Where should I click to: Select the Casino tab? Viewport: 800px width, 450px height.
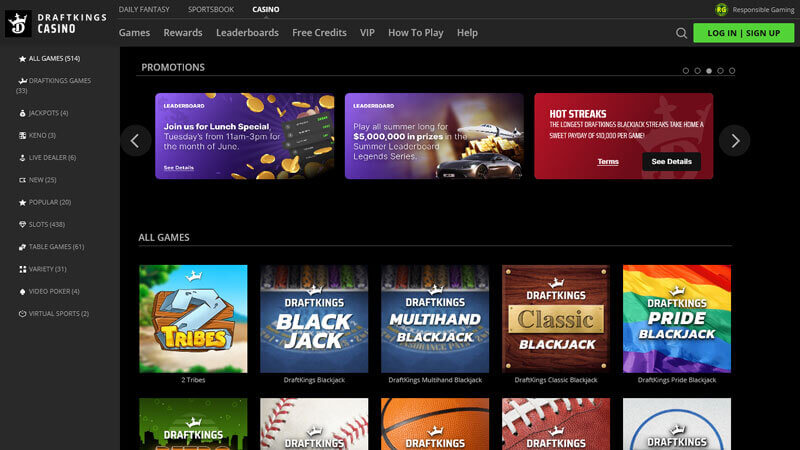(x=266, y=9)
